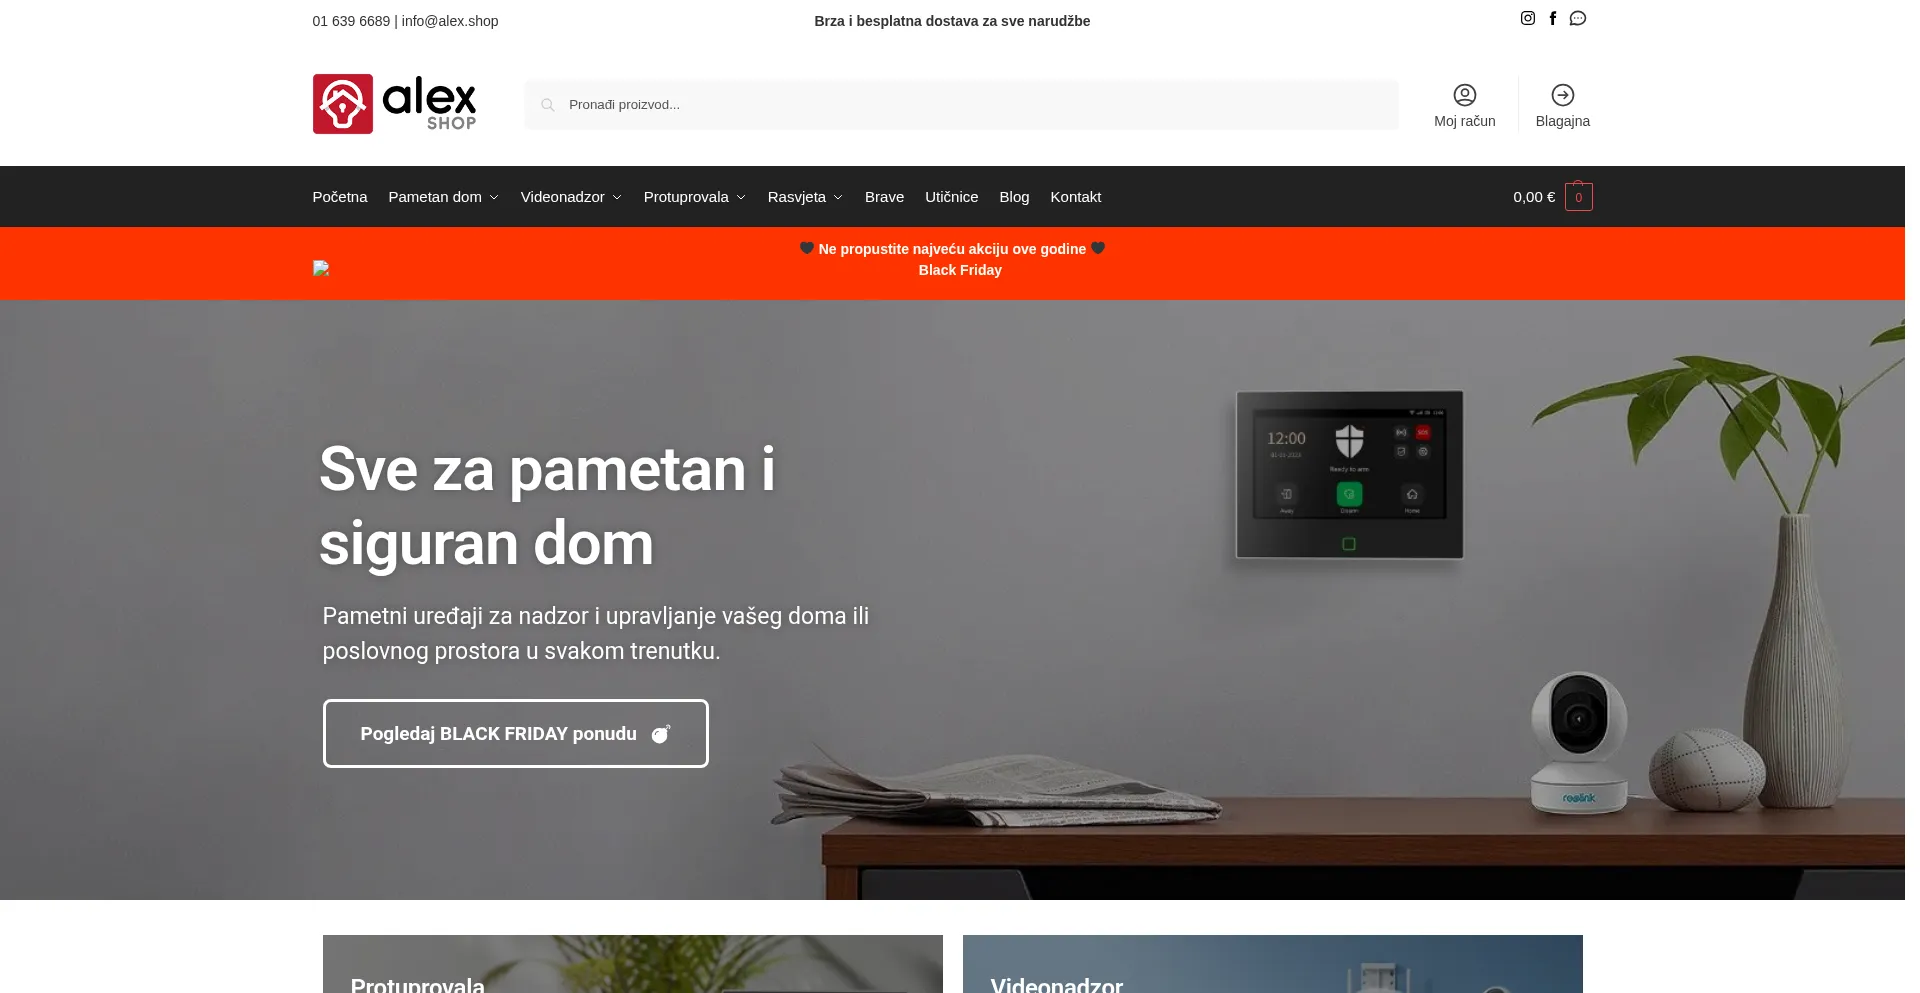Viewport: 1920px width, 993px height.
Task: Click Pogledaj BLACK FRIDAY ponudu button
Action: pyautogui.click(x=515, y=733)
